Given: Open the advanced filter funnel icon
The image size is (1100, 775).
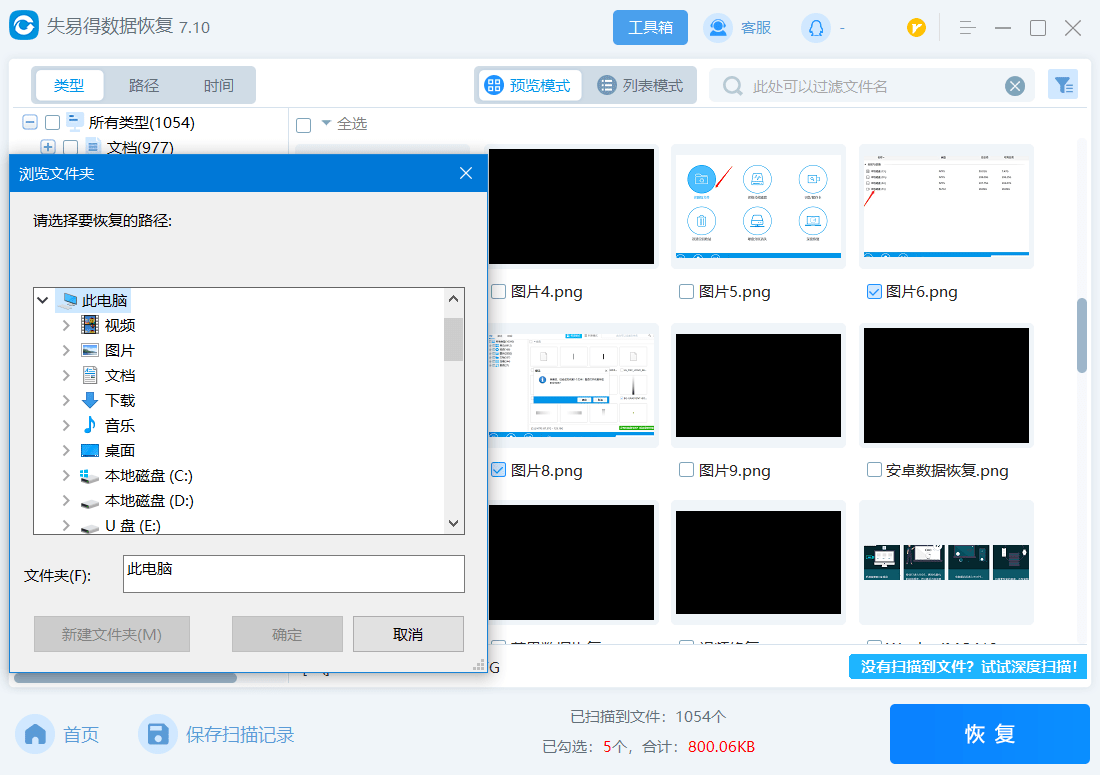Looking at the screenshot, I should (x=1062, y=85).
